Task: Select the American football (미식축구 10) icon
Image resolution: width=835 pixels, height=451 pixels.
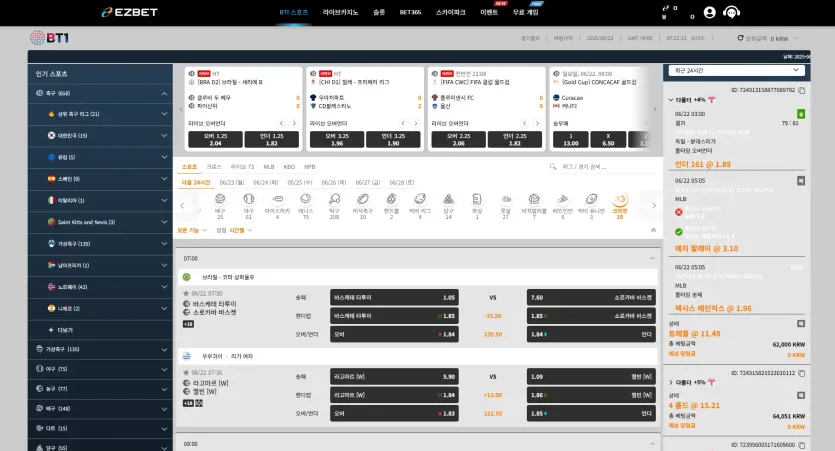Action: point(363,199)
